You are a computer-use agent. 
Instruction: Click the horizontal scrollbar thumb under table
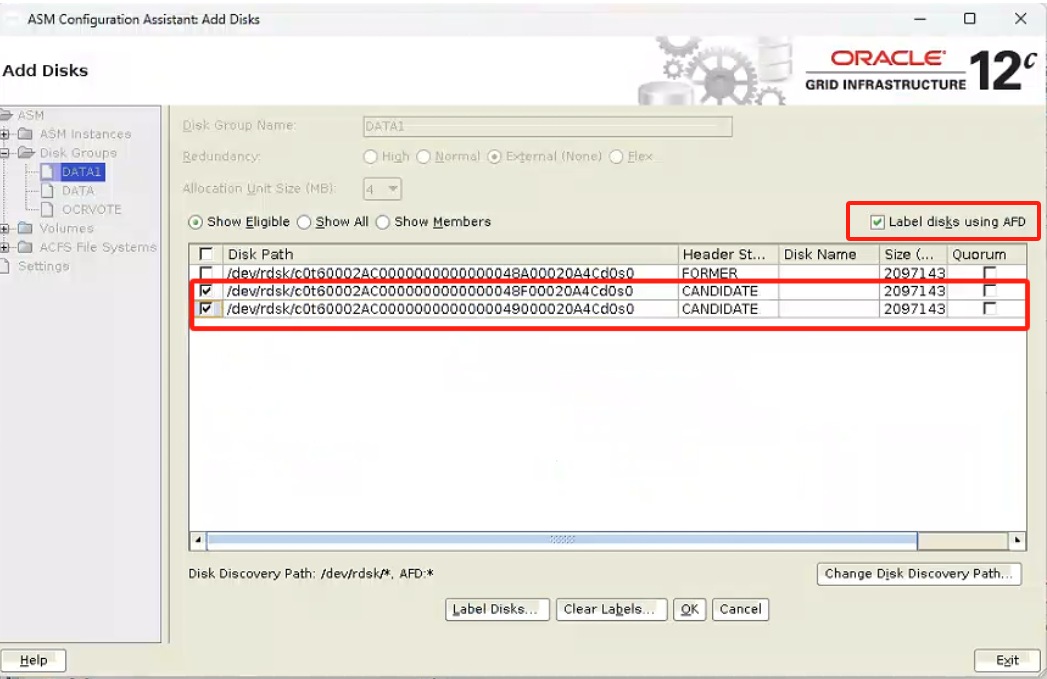pos(562,539)
